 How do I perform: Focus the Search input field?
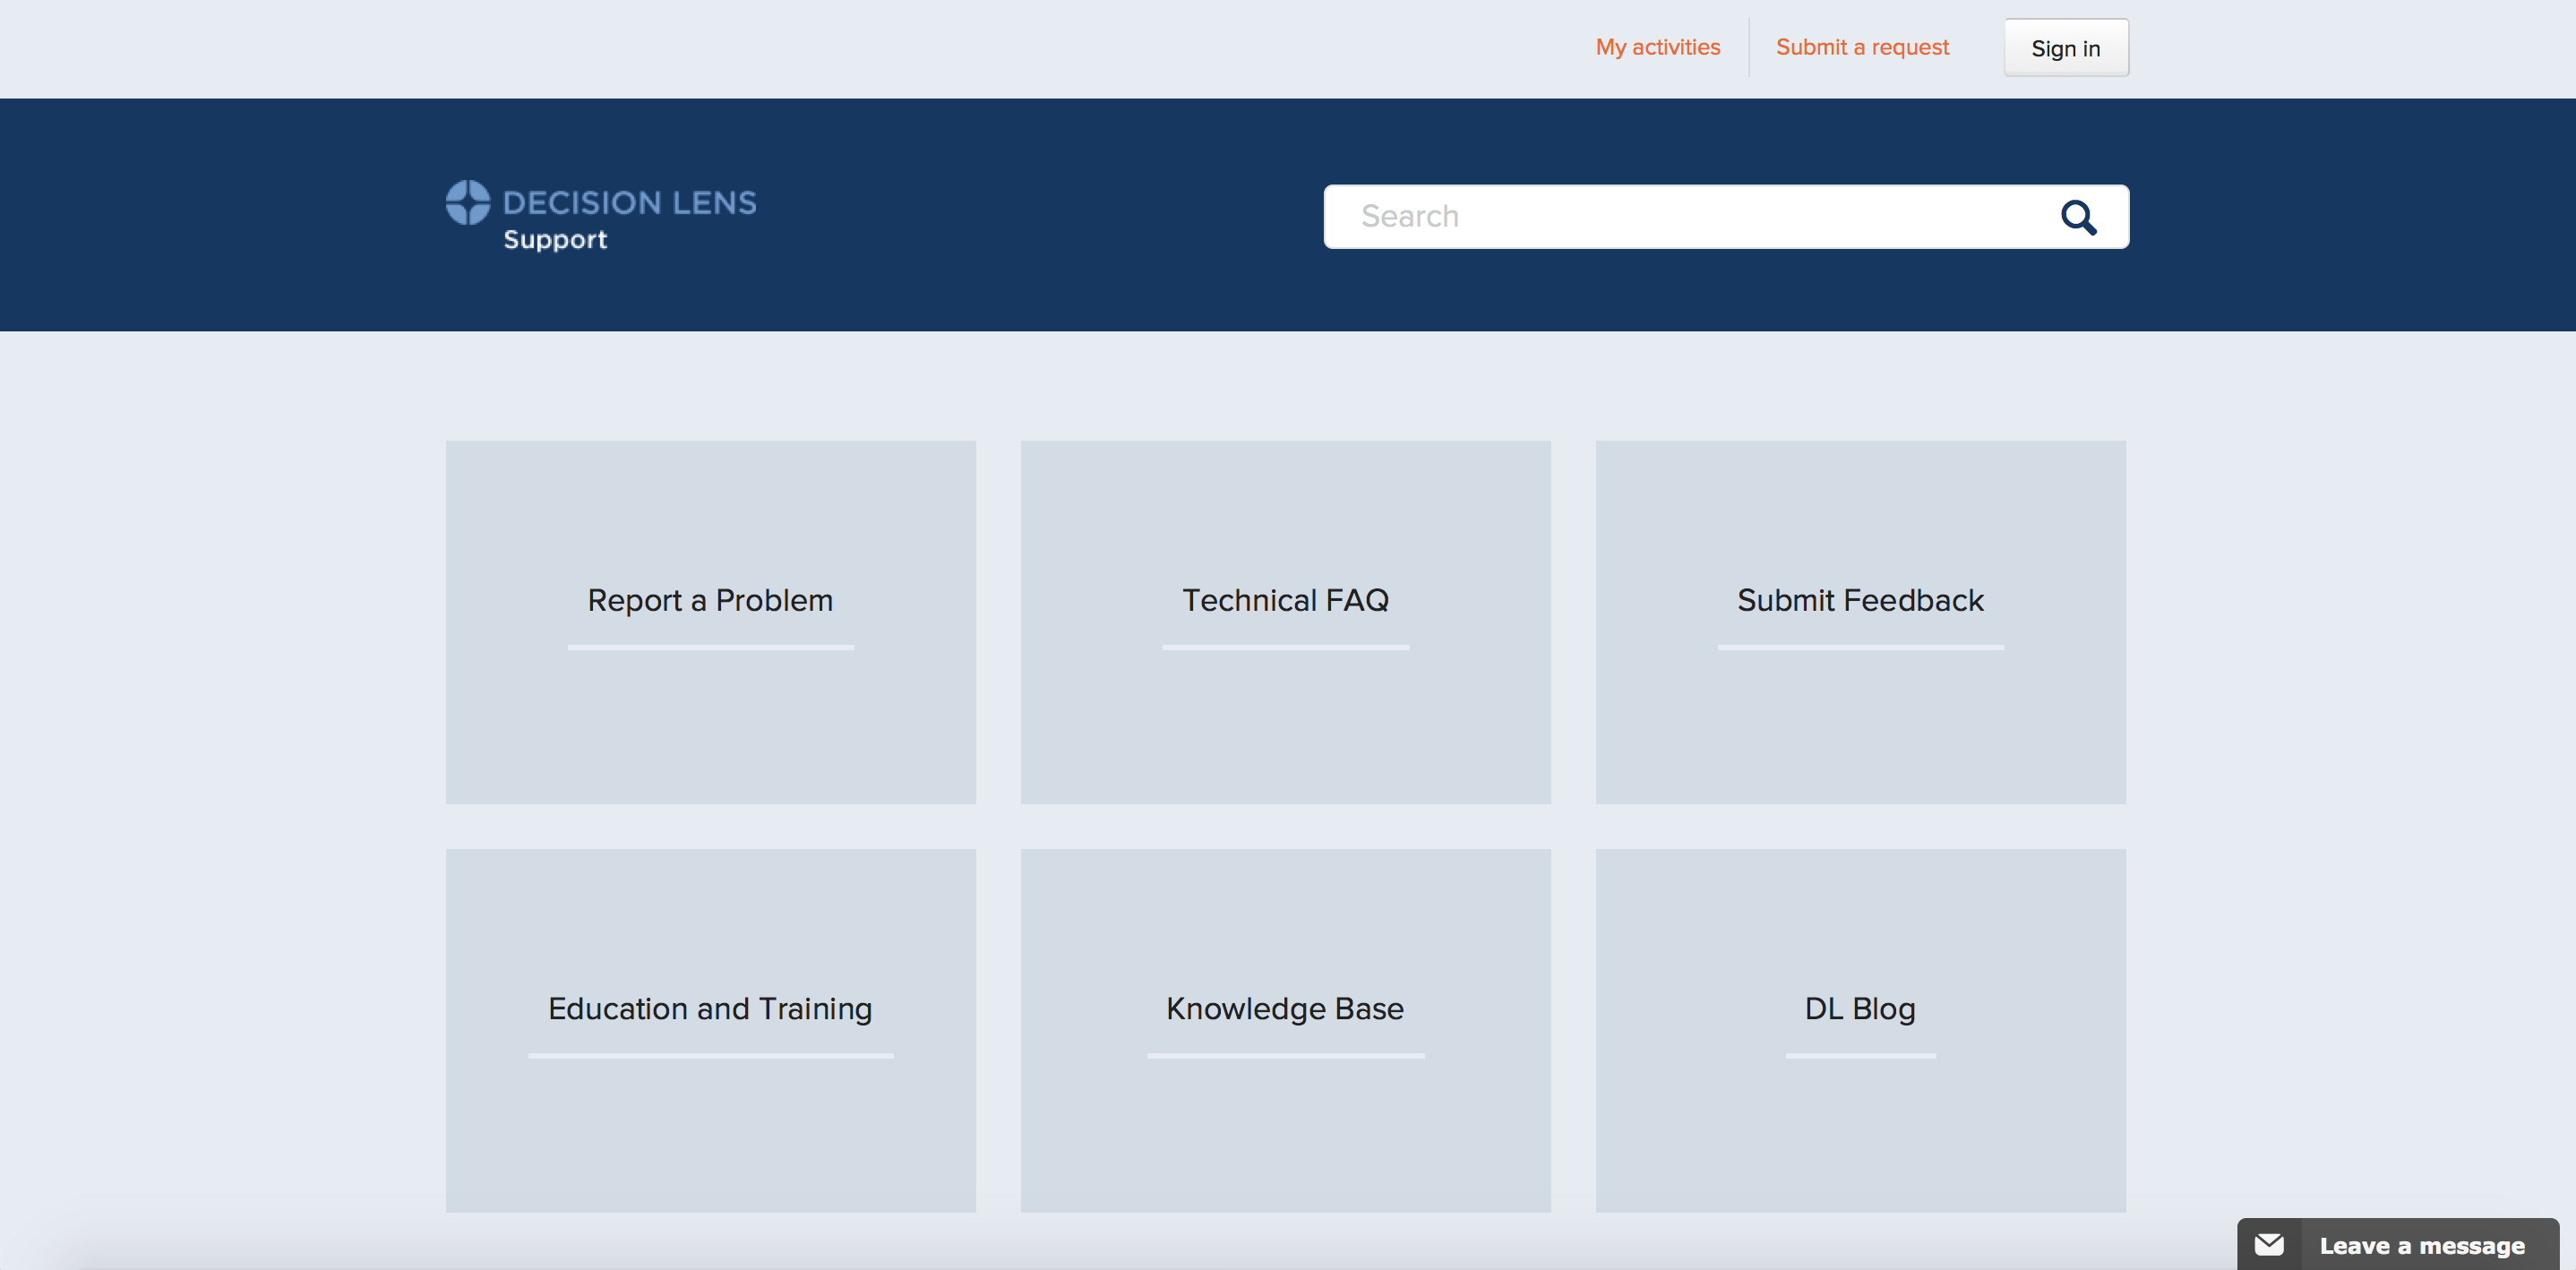coord(1726,216)
